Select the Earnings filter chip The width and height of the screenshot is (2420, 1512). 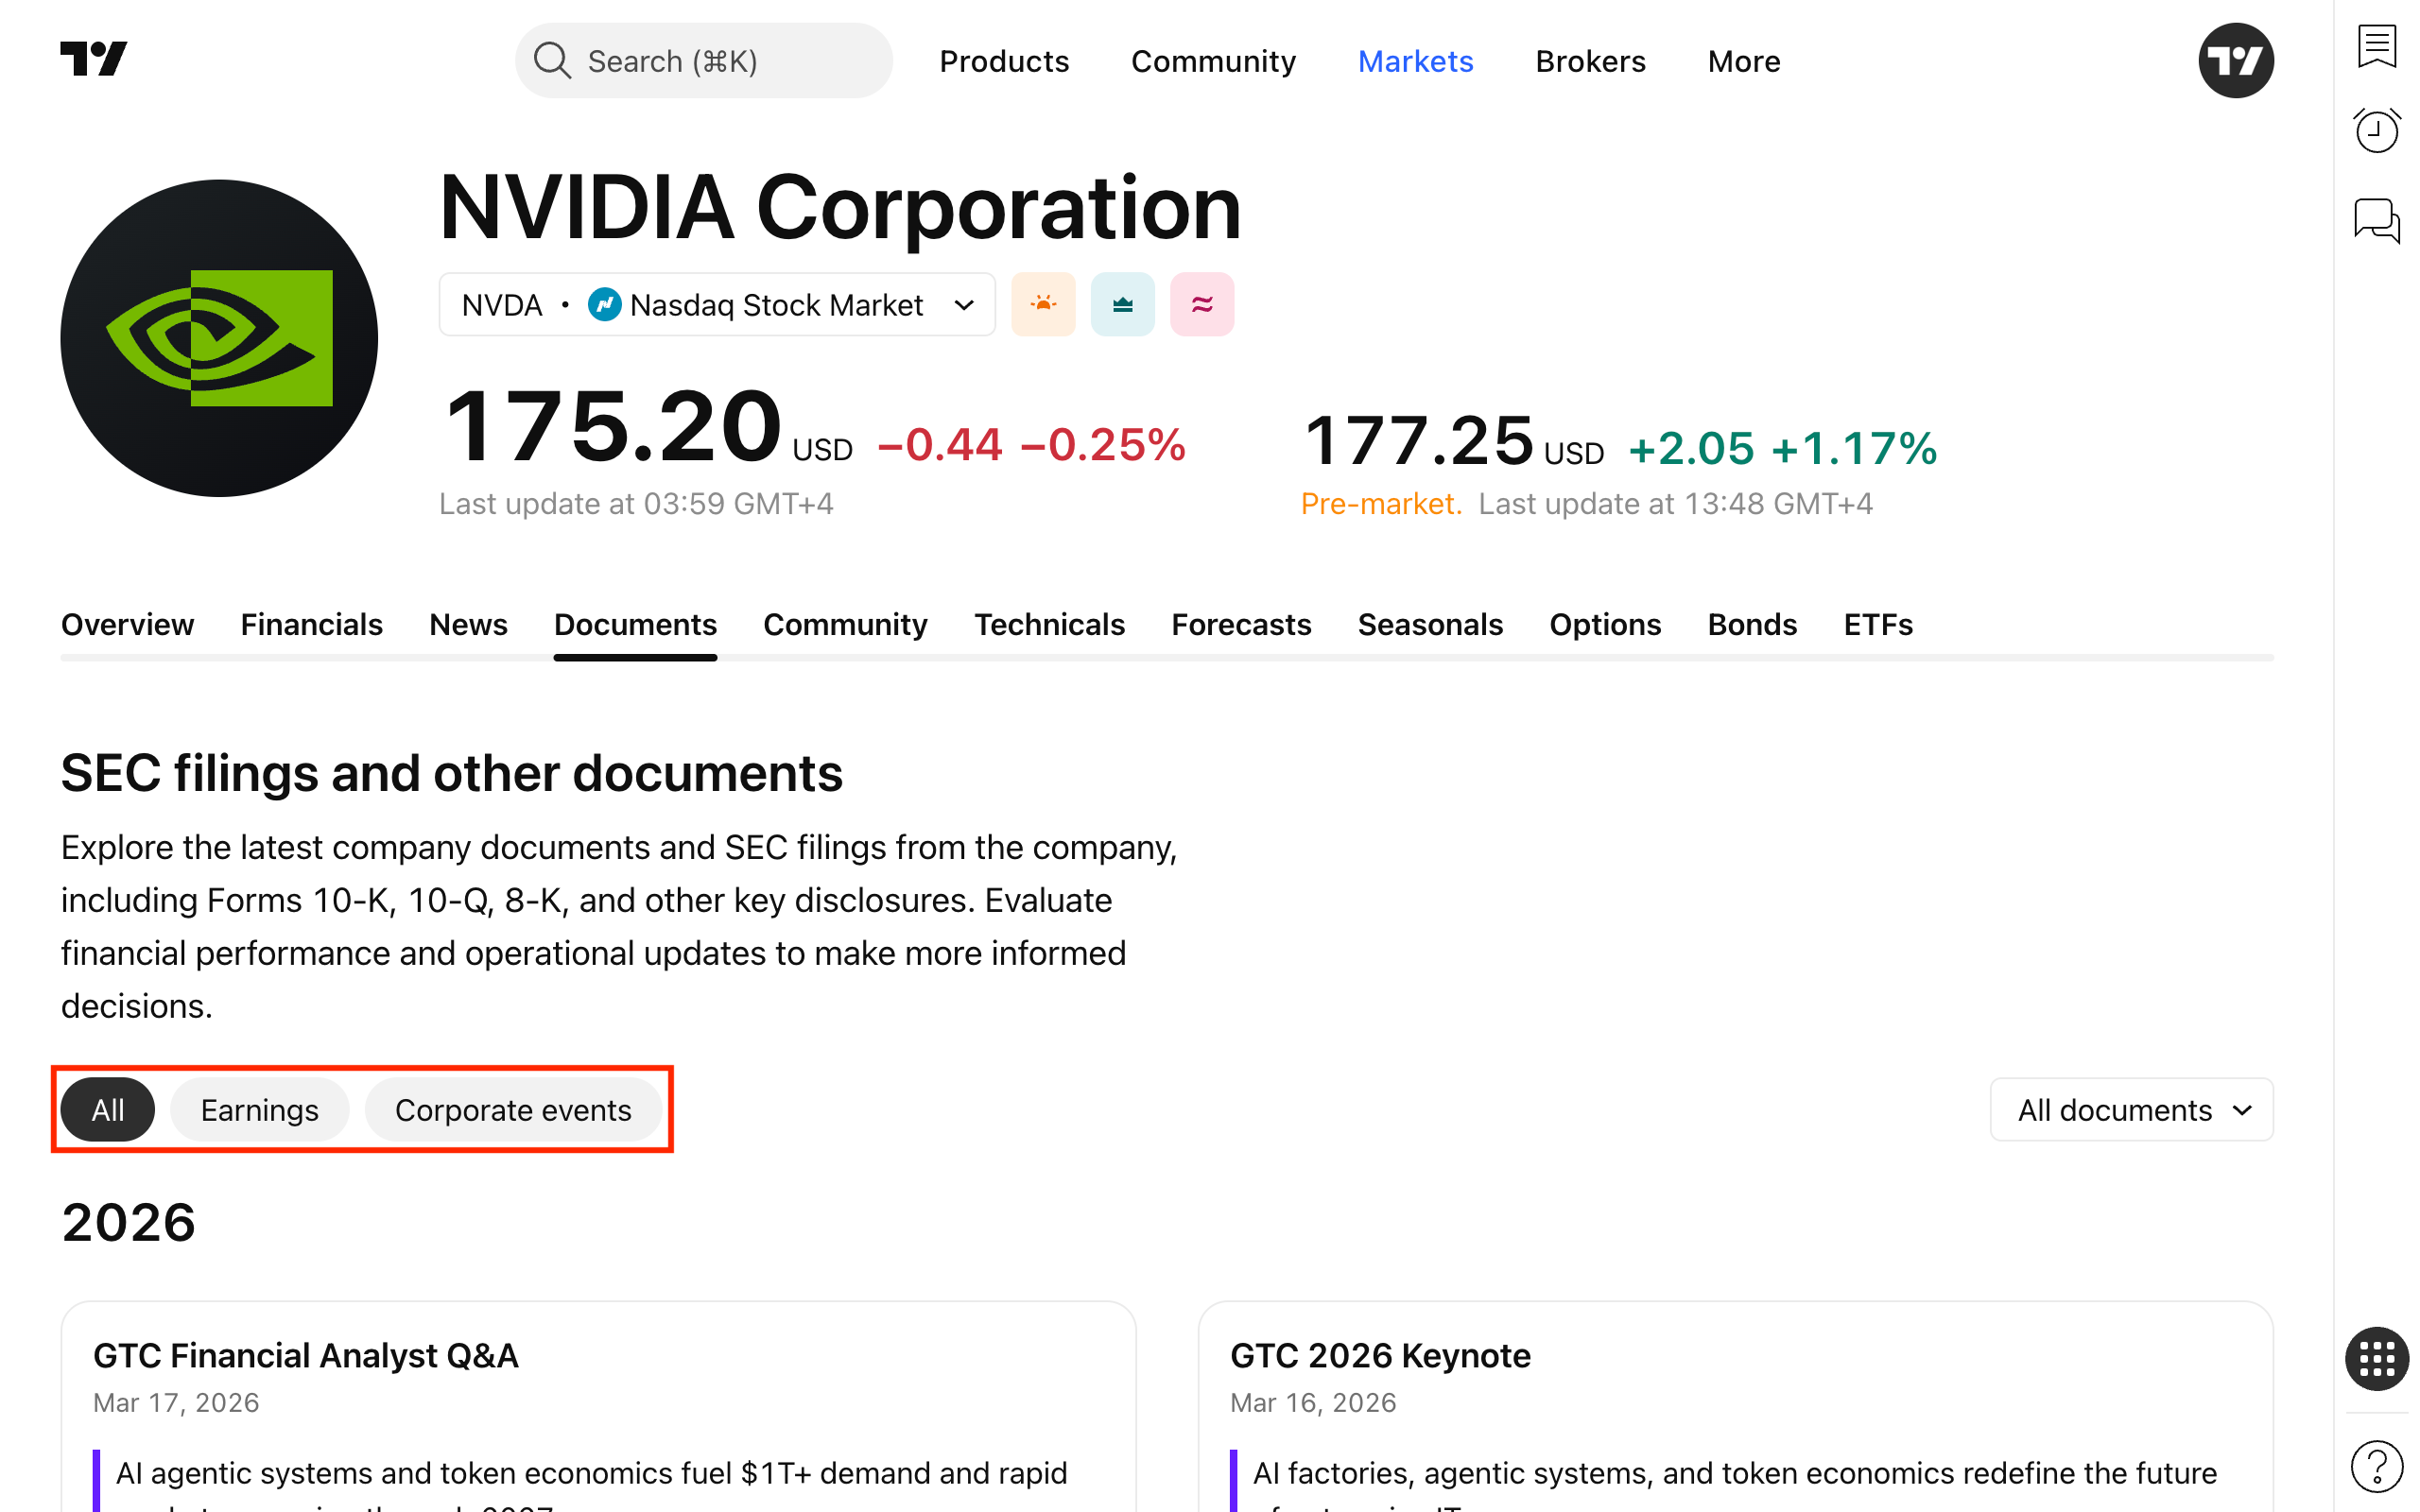click(x=259, y=1109)
